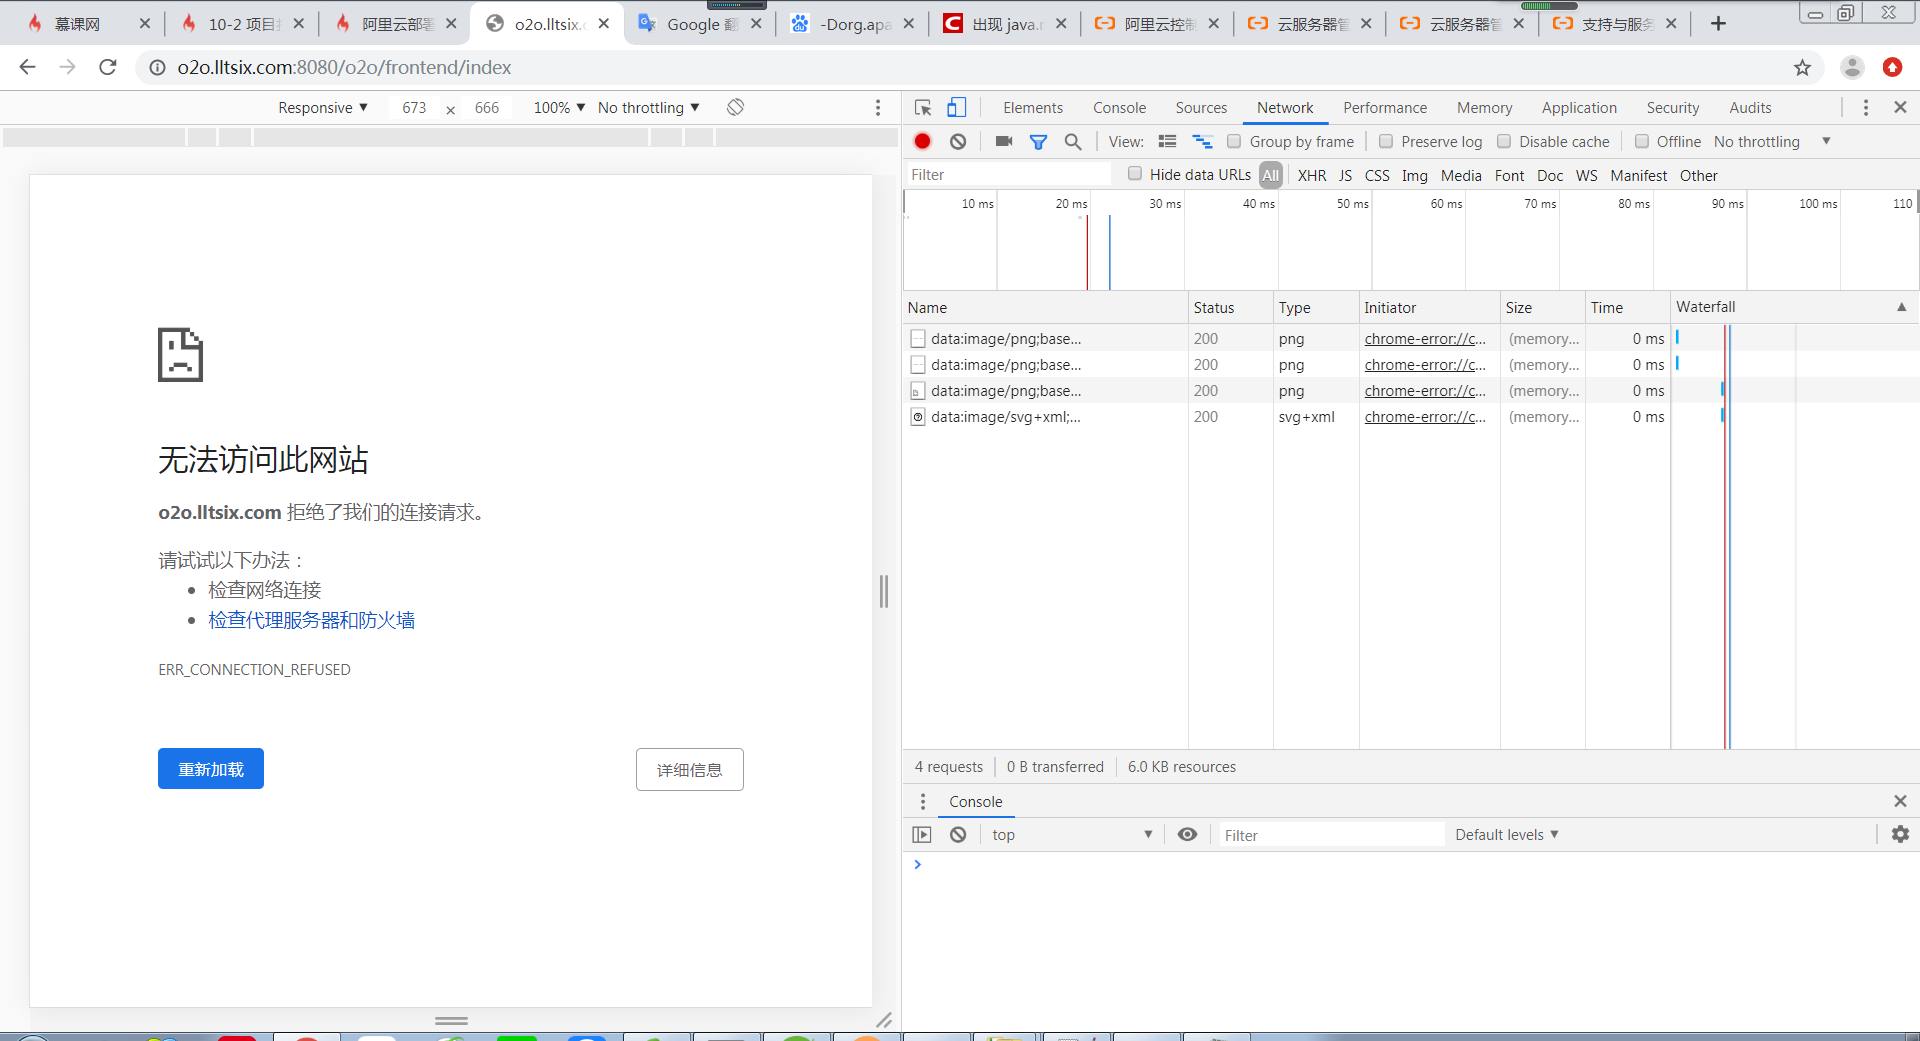Close the o2o.lltsix browser tab
Image resolution: width=1920 pixels, height=1041 pixels.
coord(604,24)
